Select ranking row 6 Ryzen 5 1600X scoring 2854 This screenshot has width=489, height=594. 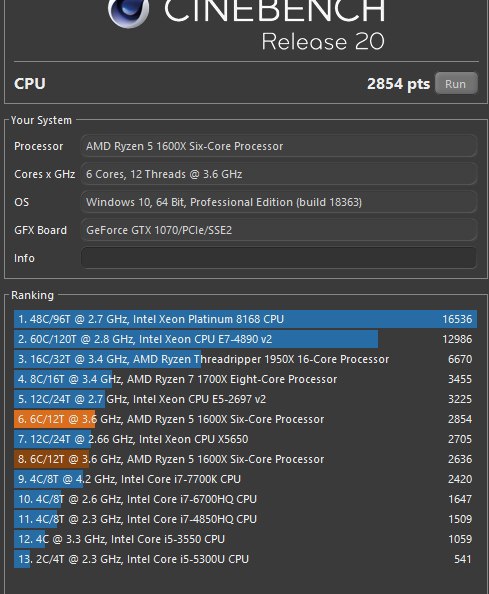(x=245, y=419)
